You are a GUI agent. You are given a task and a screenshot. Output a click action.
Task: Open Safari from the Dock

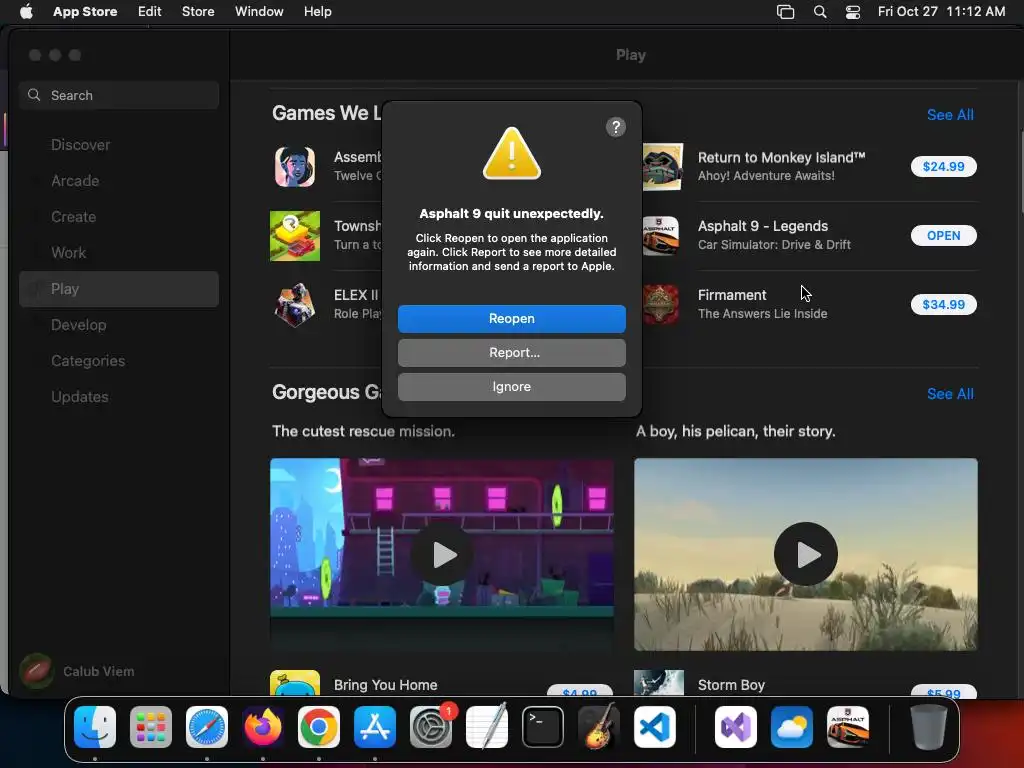pos(207,727)
